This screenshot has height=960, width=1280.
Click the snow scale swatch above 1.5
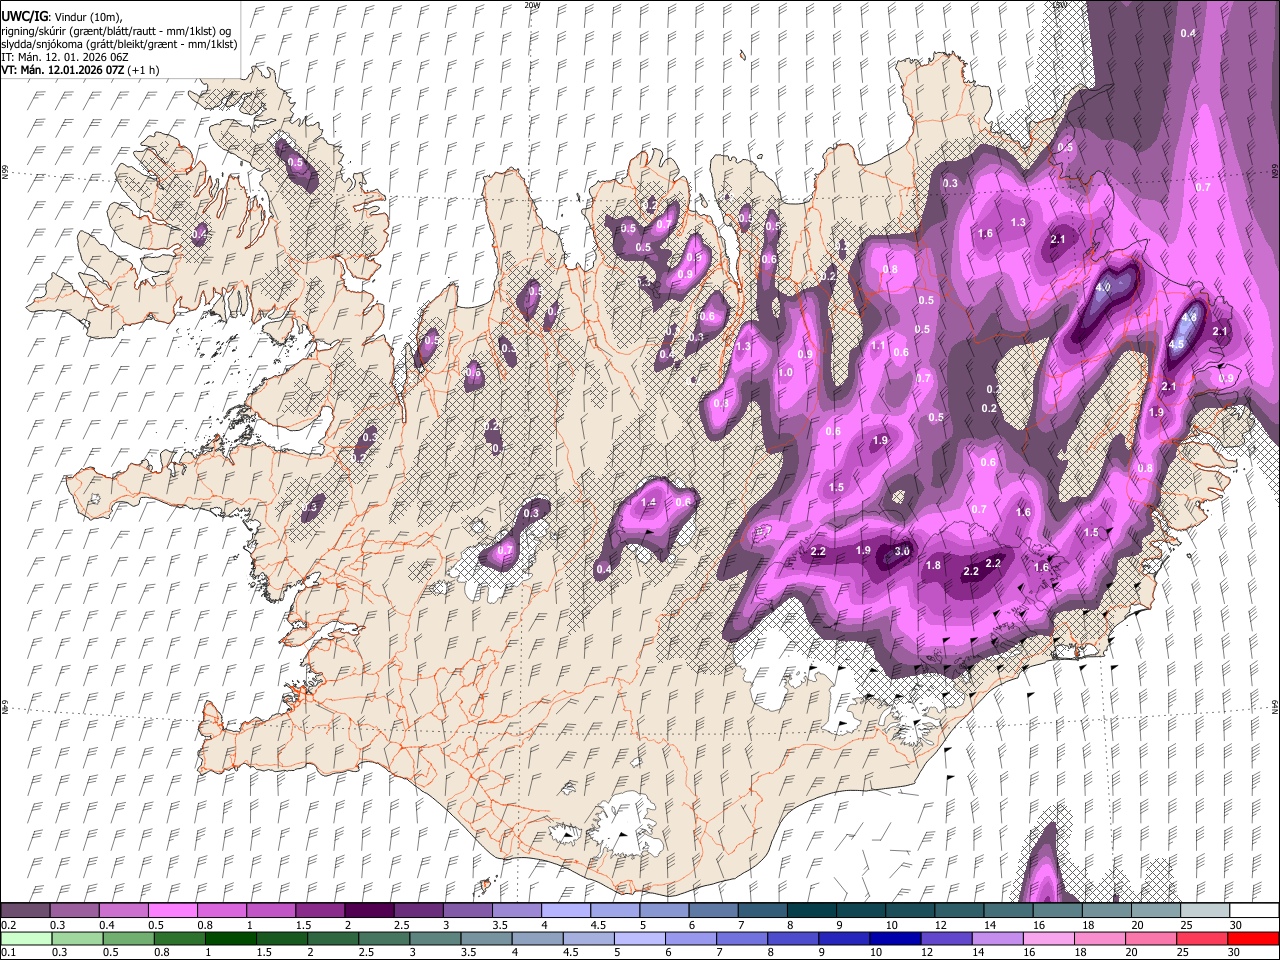320,911
